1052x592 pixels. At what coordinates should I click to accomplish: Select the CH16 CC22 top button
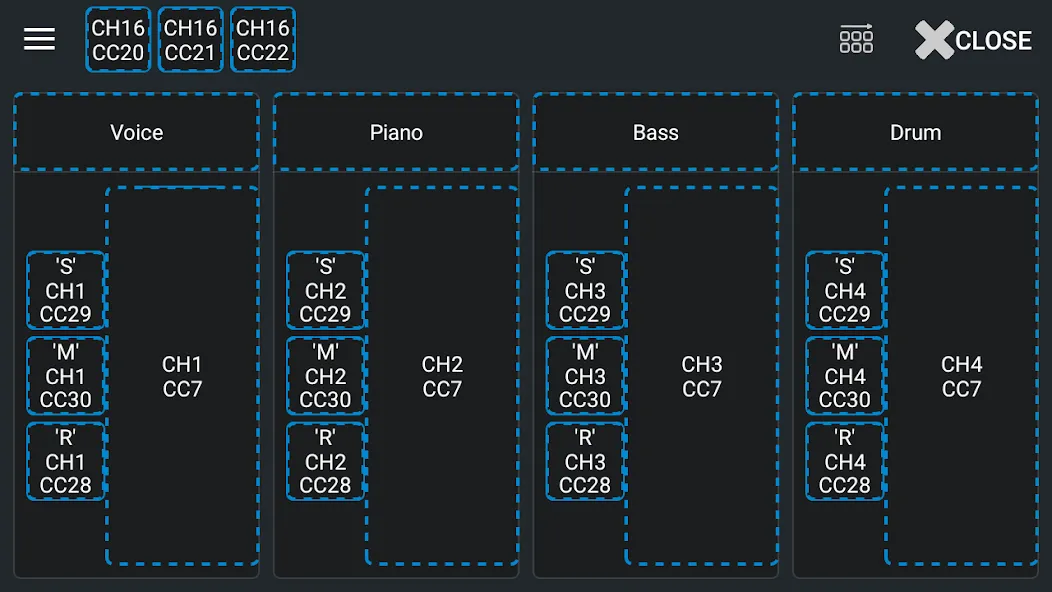[x=263, y=40]
